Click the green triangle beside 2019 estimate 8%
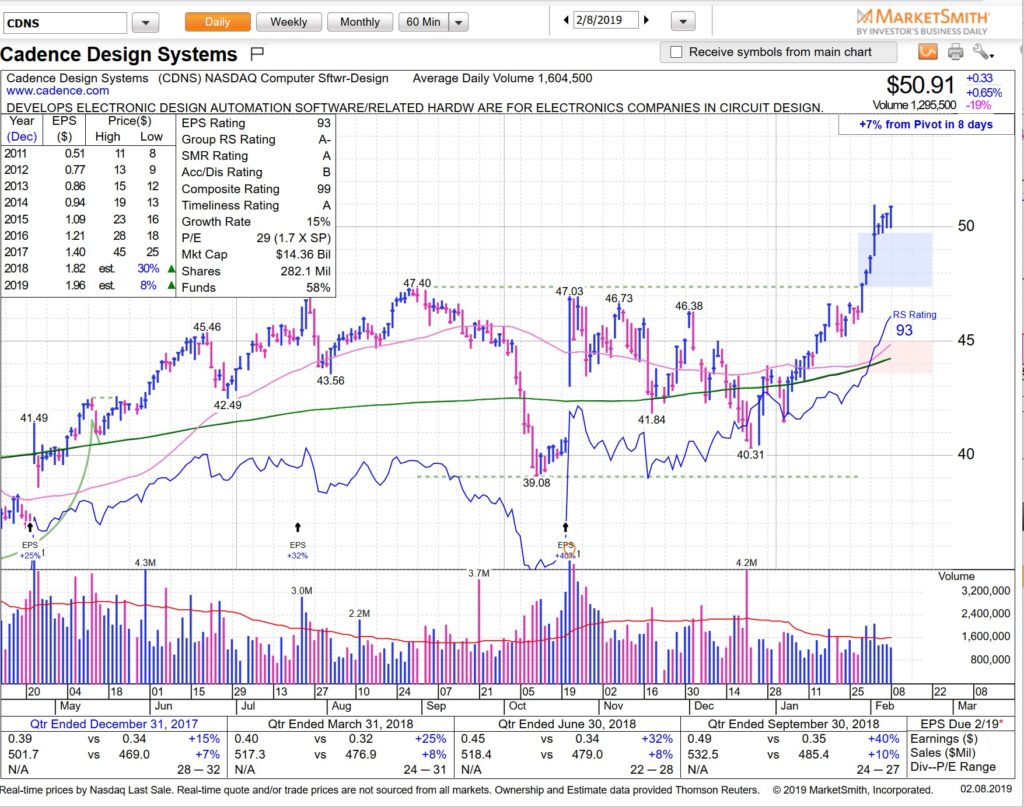 [171, 285]
